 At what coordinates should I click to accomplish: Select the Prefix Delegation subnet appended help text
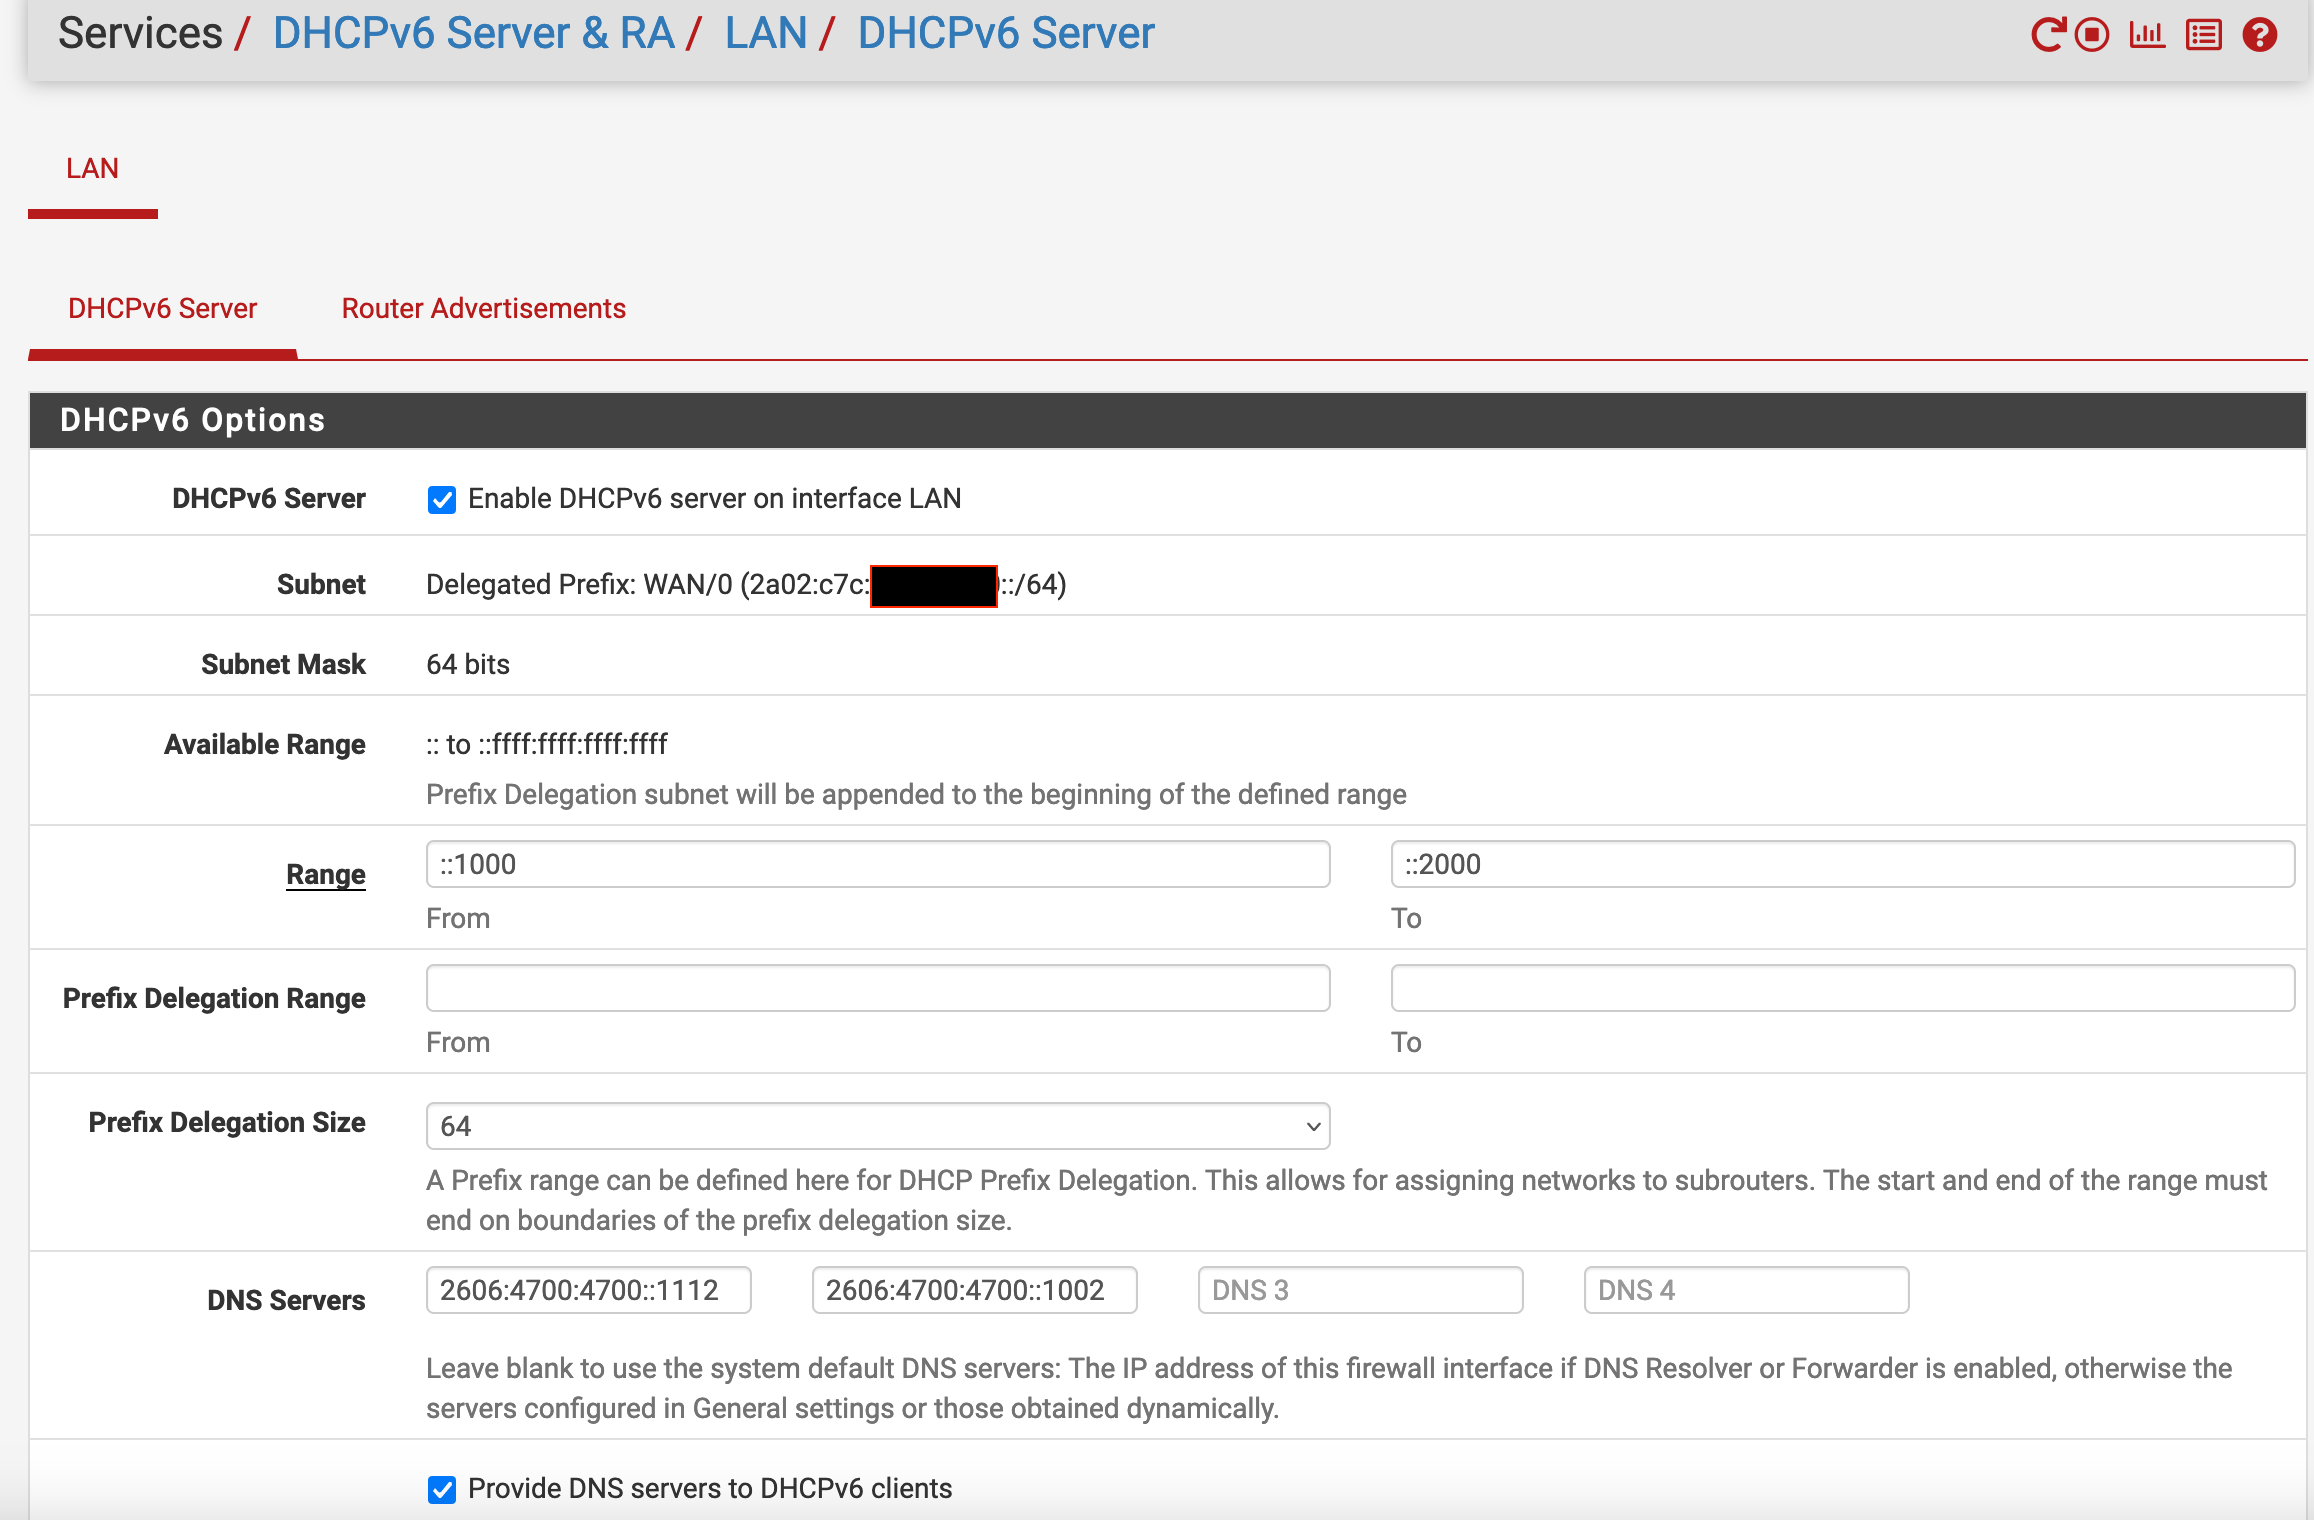916,794
